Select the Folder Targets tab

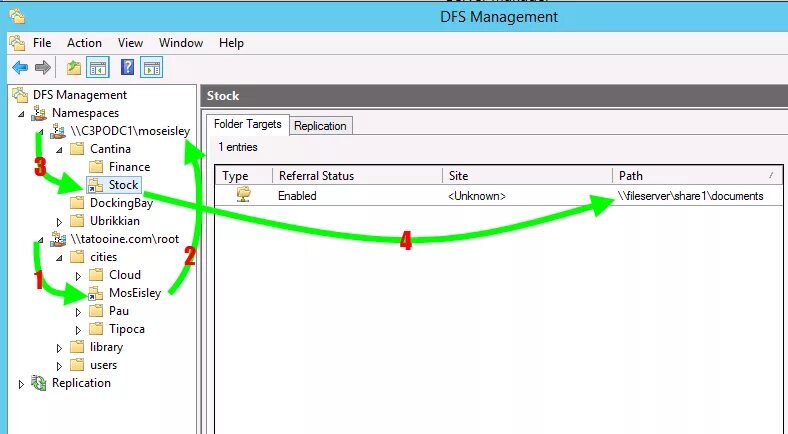click(248, 124)
